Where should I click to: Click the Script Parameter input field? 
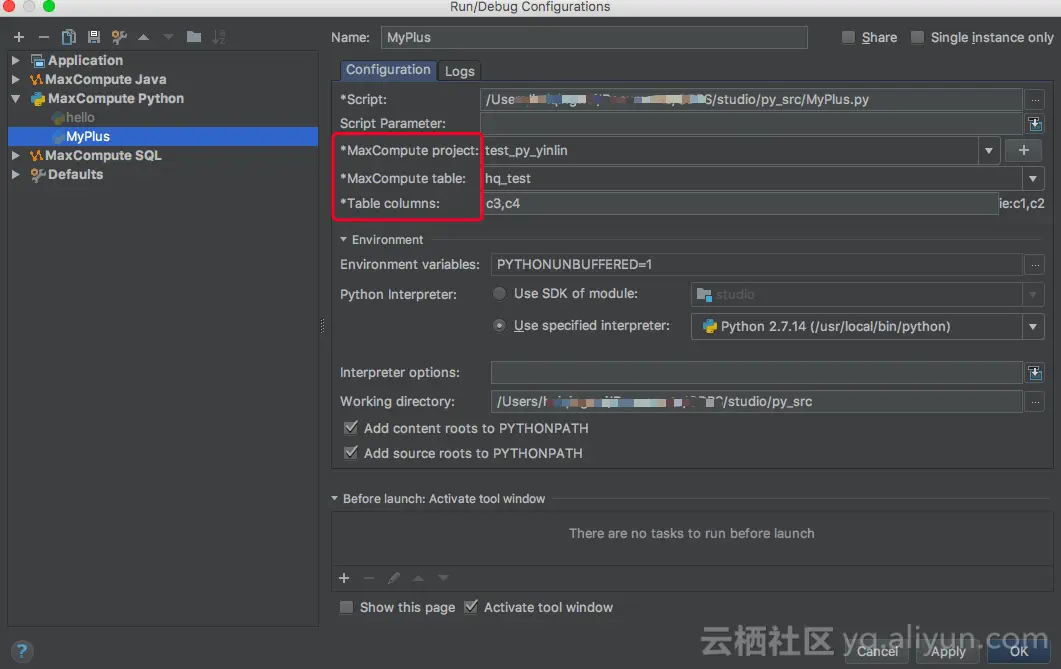pos(751,124)
